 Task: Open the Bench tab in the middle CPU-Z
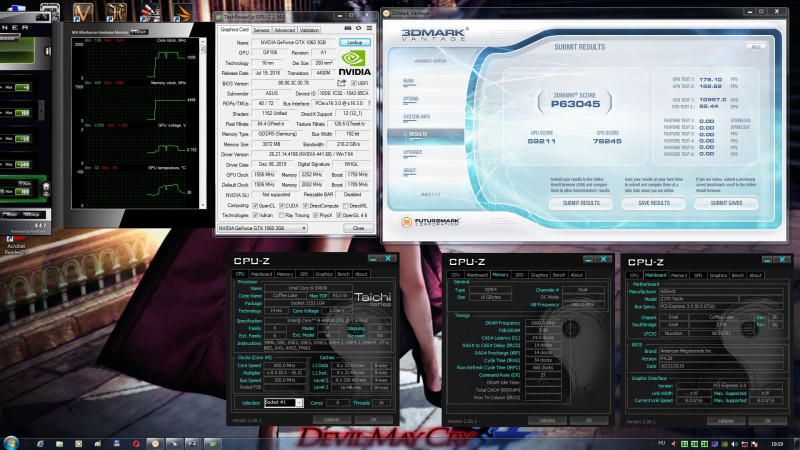(x=559, y=275)
